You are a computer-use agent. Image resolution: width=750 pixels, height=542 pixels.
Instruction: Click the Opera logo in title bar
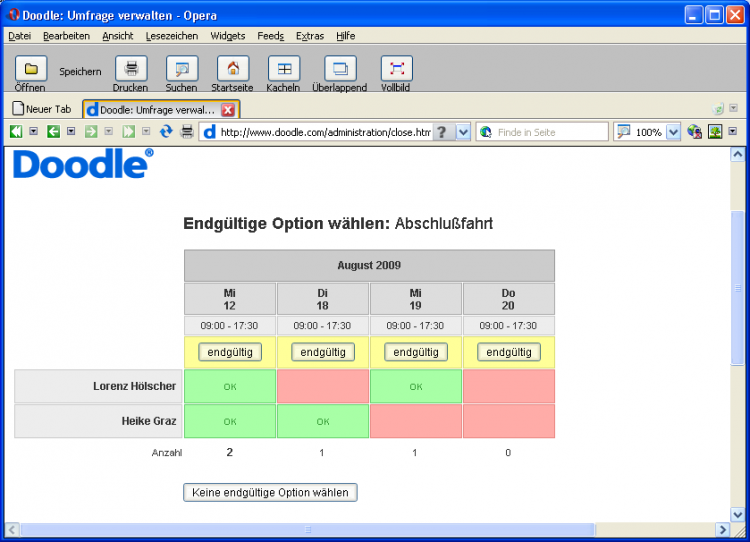pyautogui.click(x=13, y=15)
